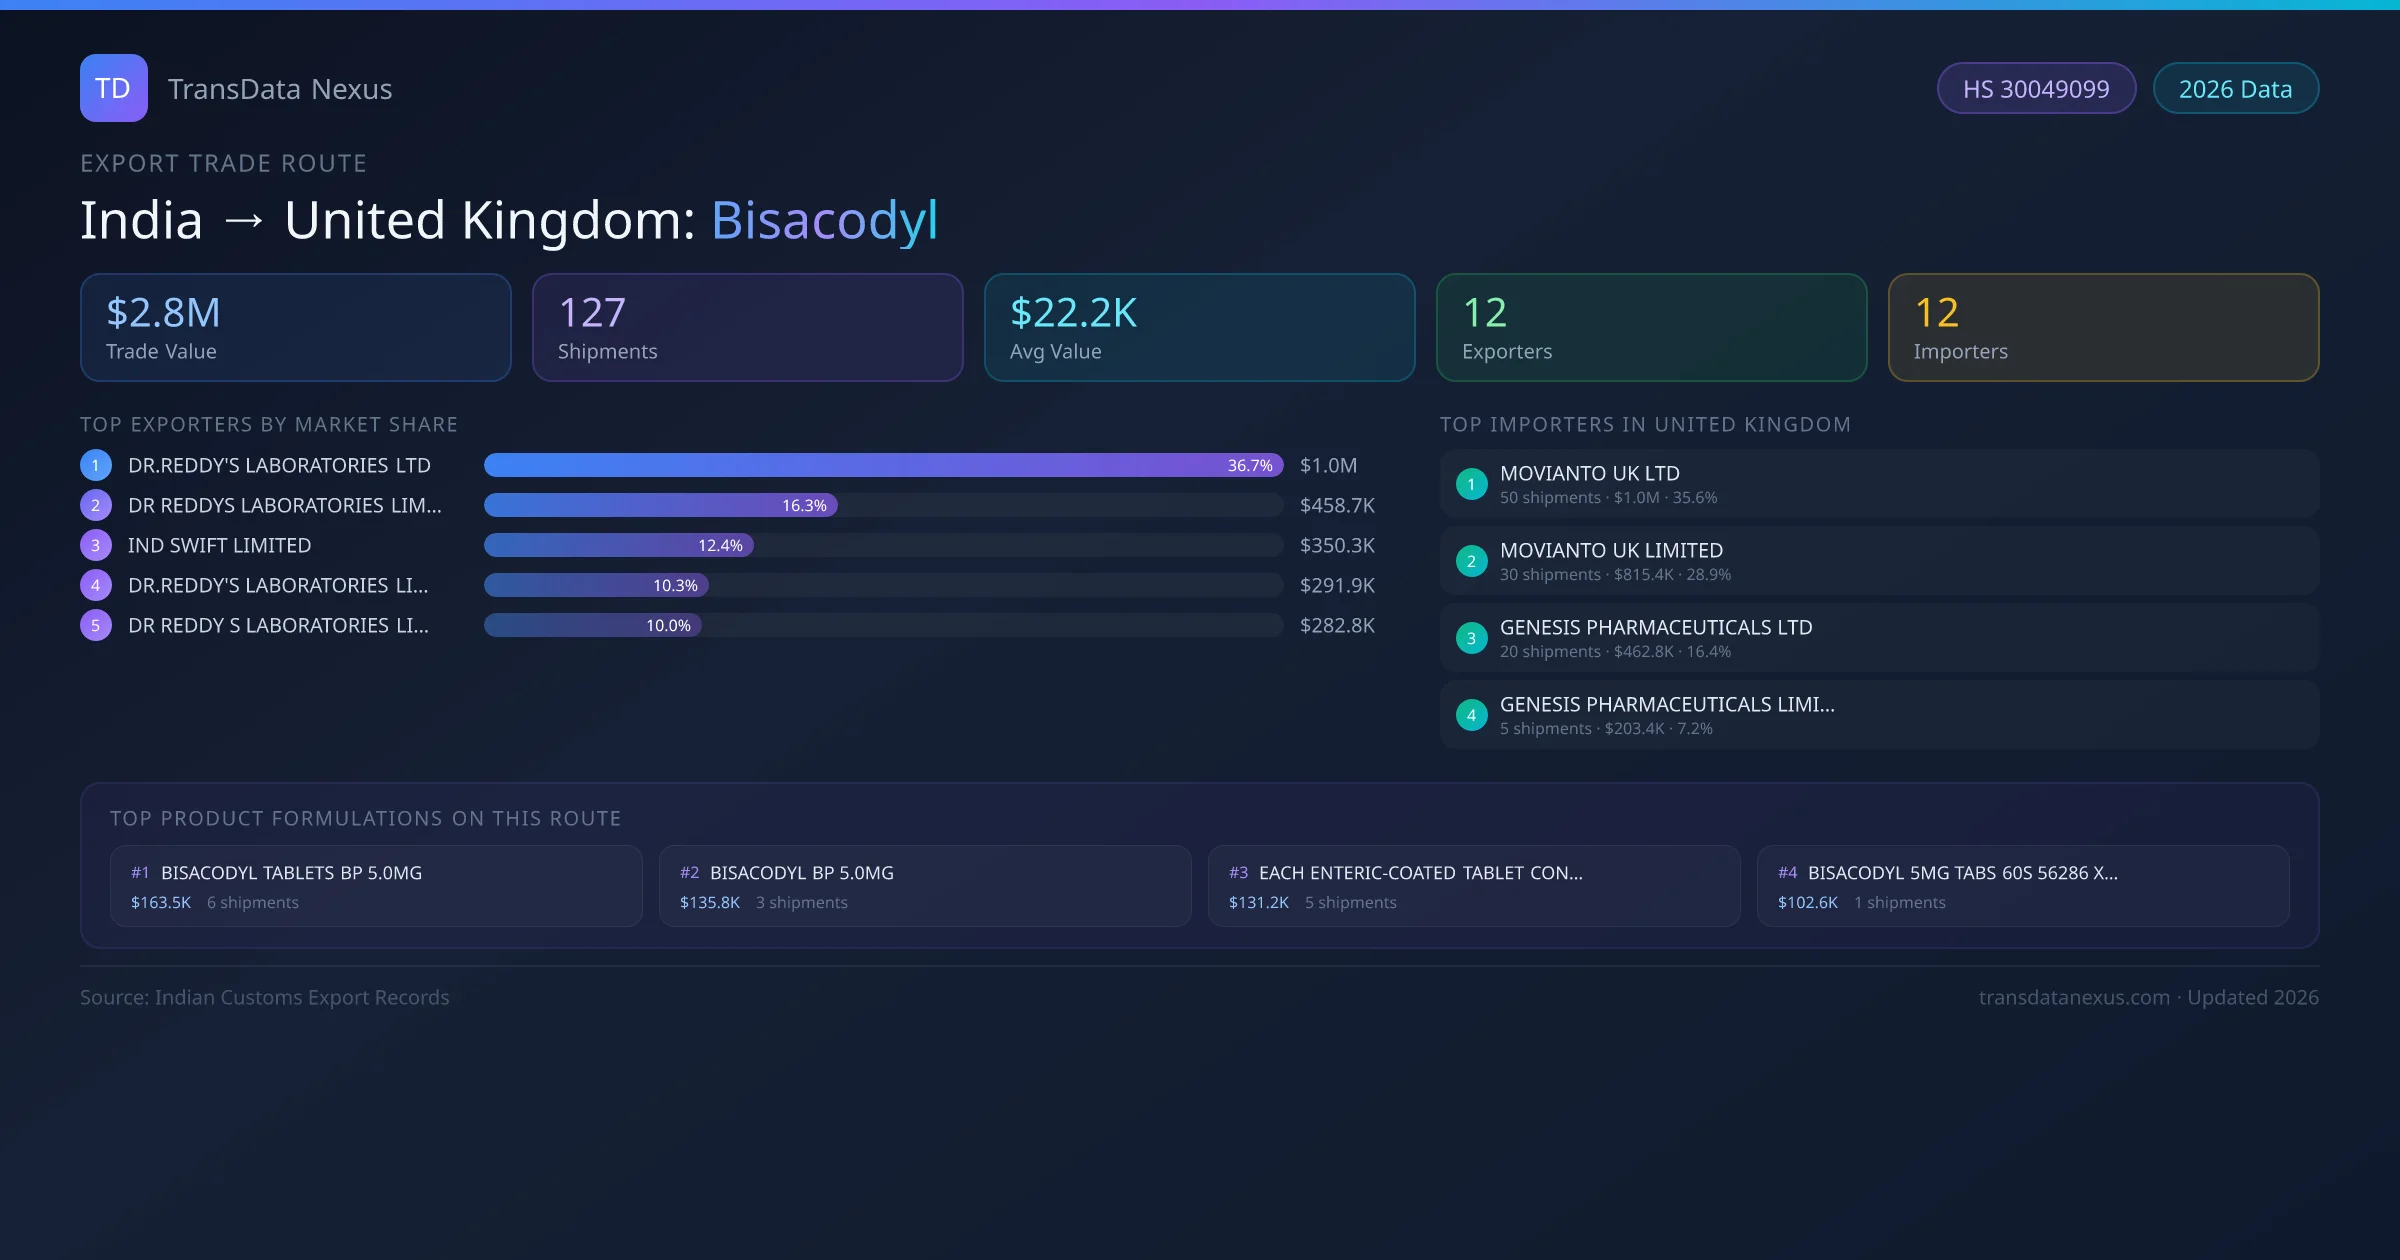Screen dimensions: 2400x1260
Task: Click green rank 1 badge for MOVIANTO UK LTD
Action: [1471, 484]
